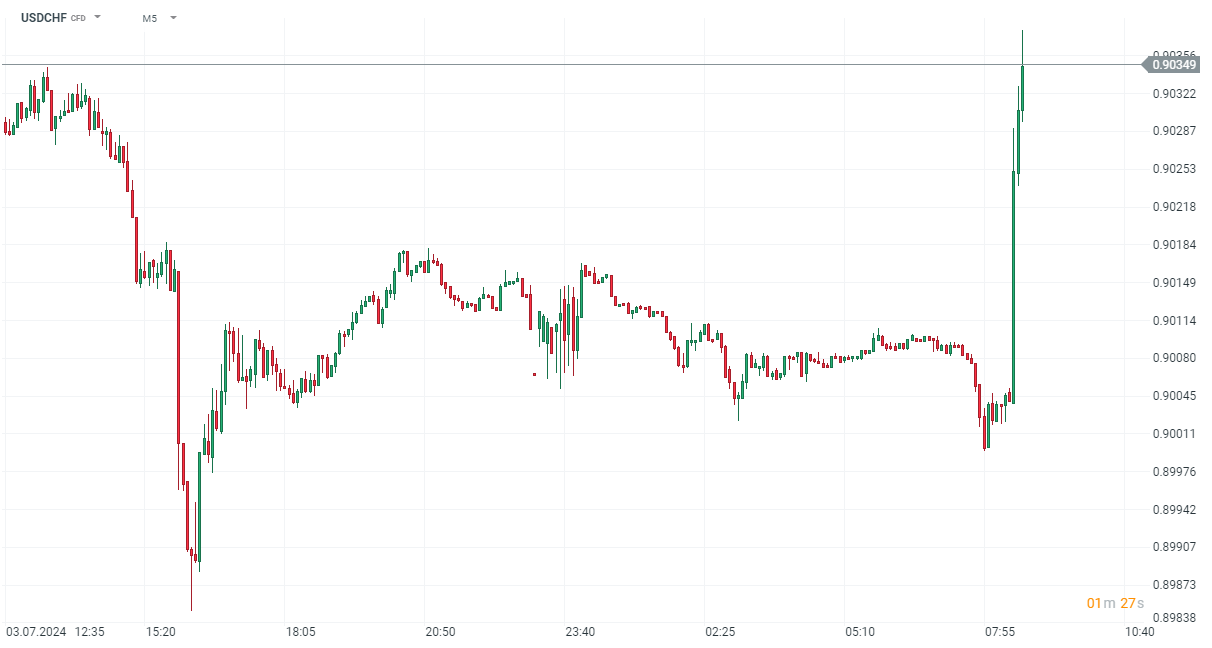This screenshot has width=1212, height=648.
Task: Click the 0.89907 price scale label
Action: click(1174, 547)
